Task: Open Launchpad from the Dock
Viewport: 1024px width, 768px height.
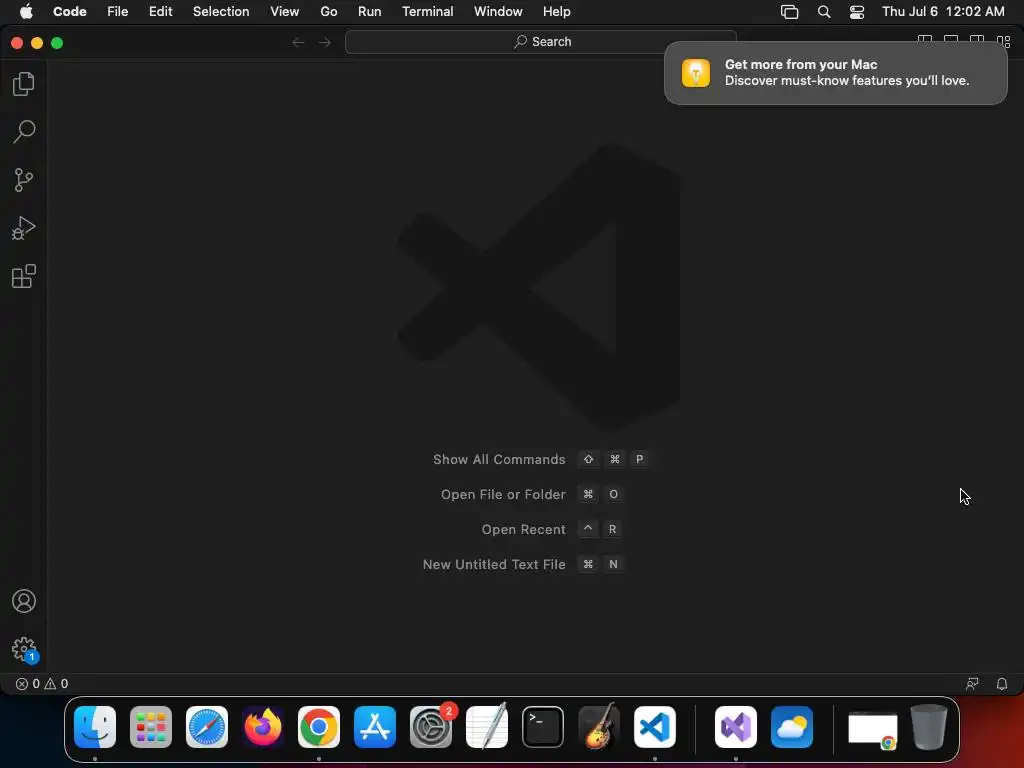Action: click(151, 727)
